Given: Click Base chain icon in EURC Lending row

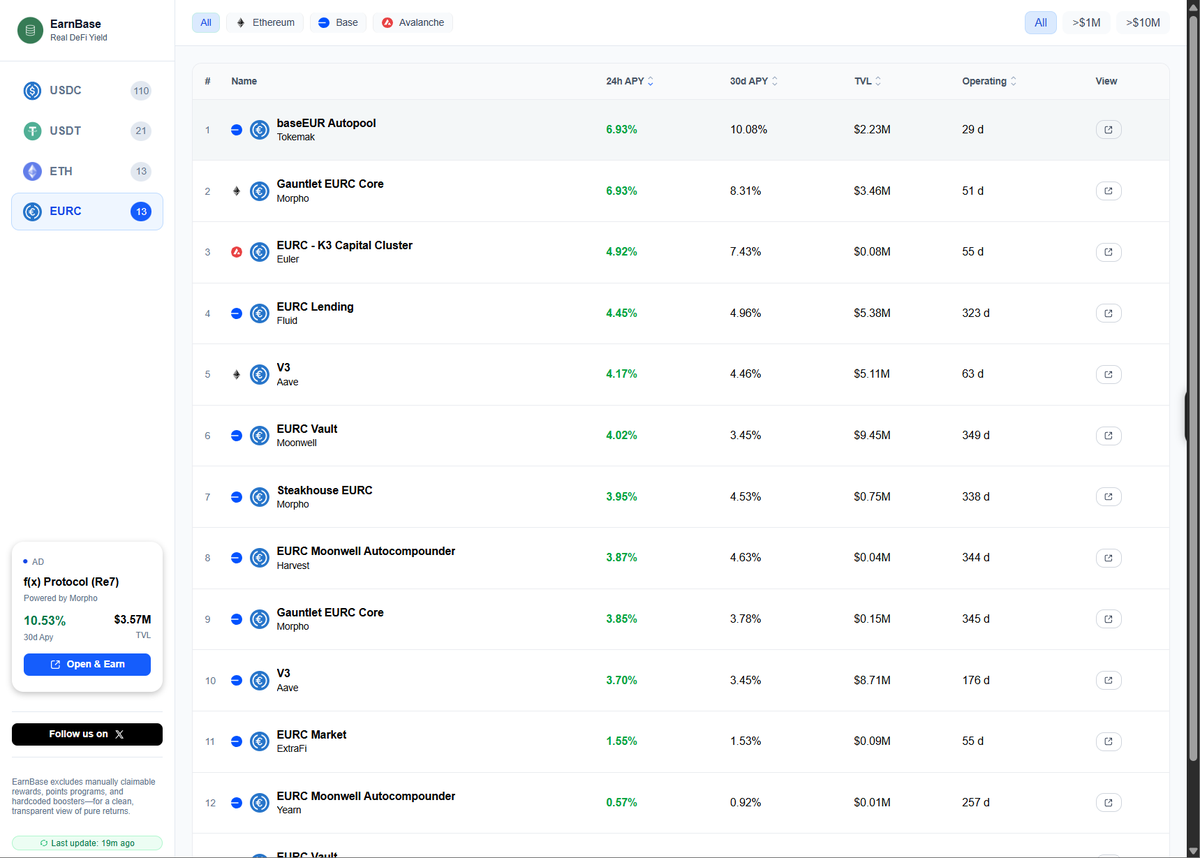Looking at the screenshot, I should click(x=237, y=313).
